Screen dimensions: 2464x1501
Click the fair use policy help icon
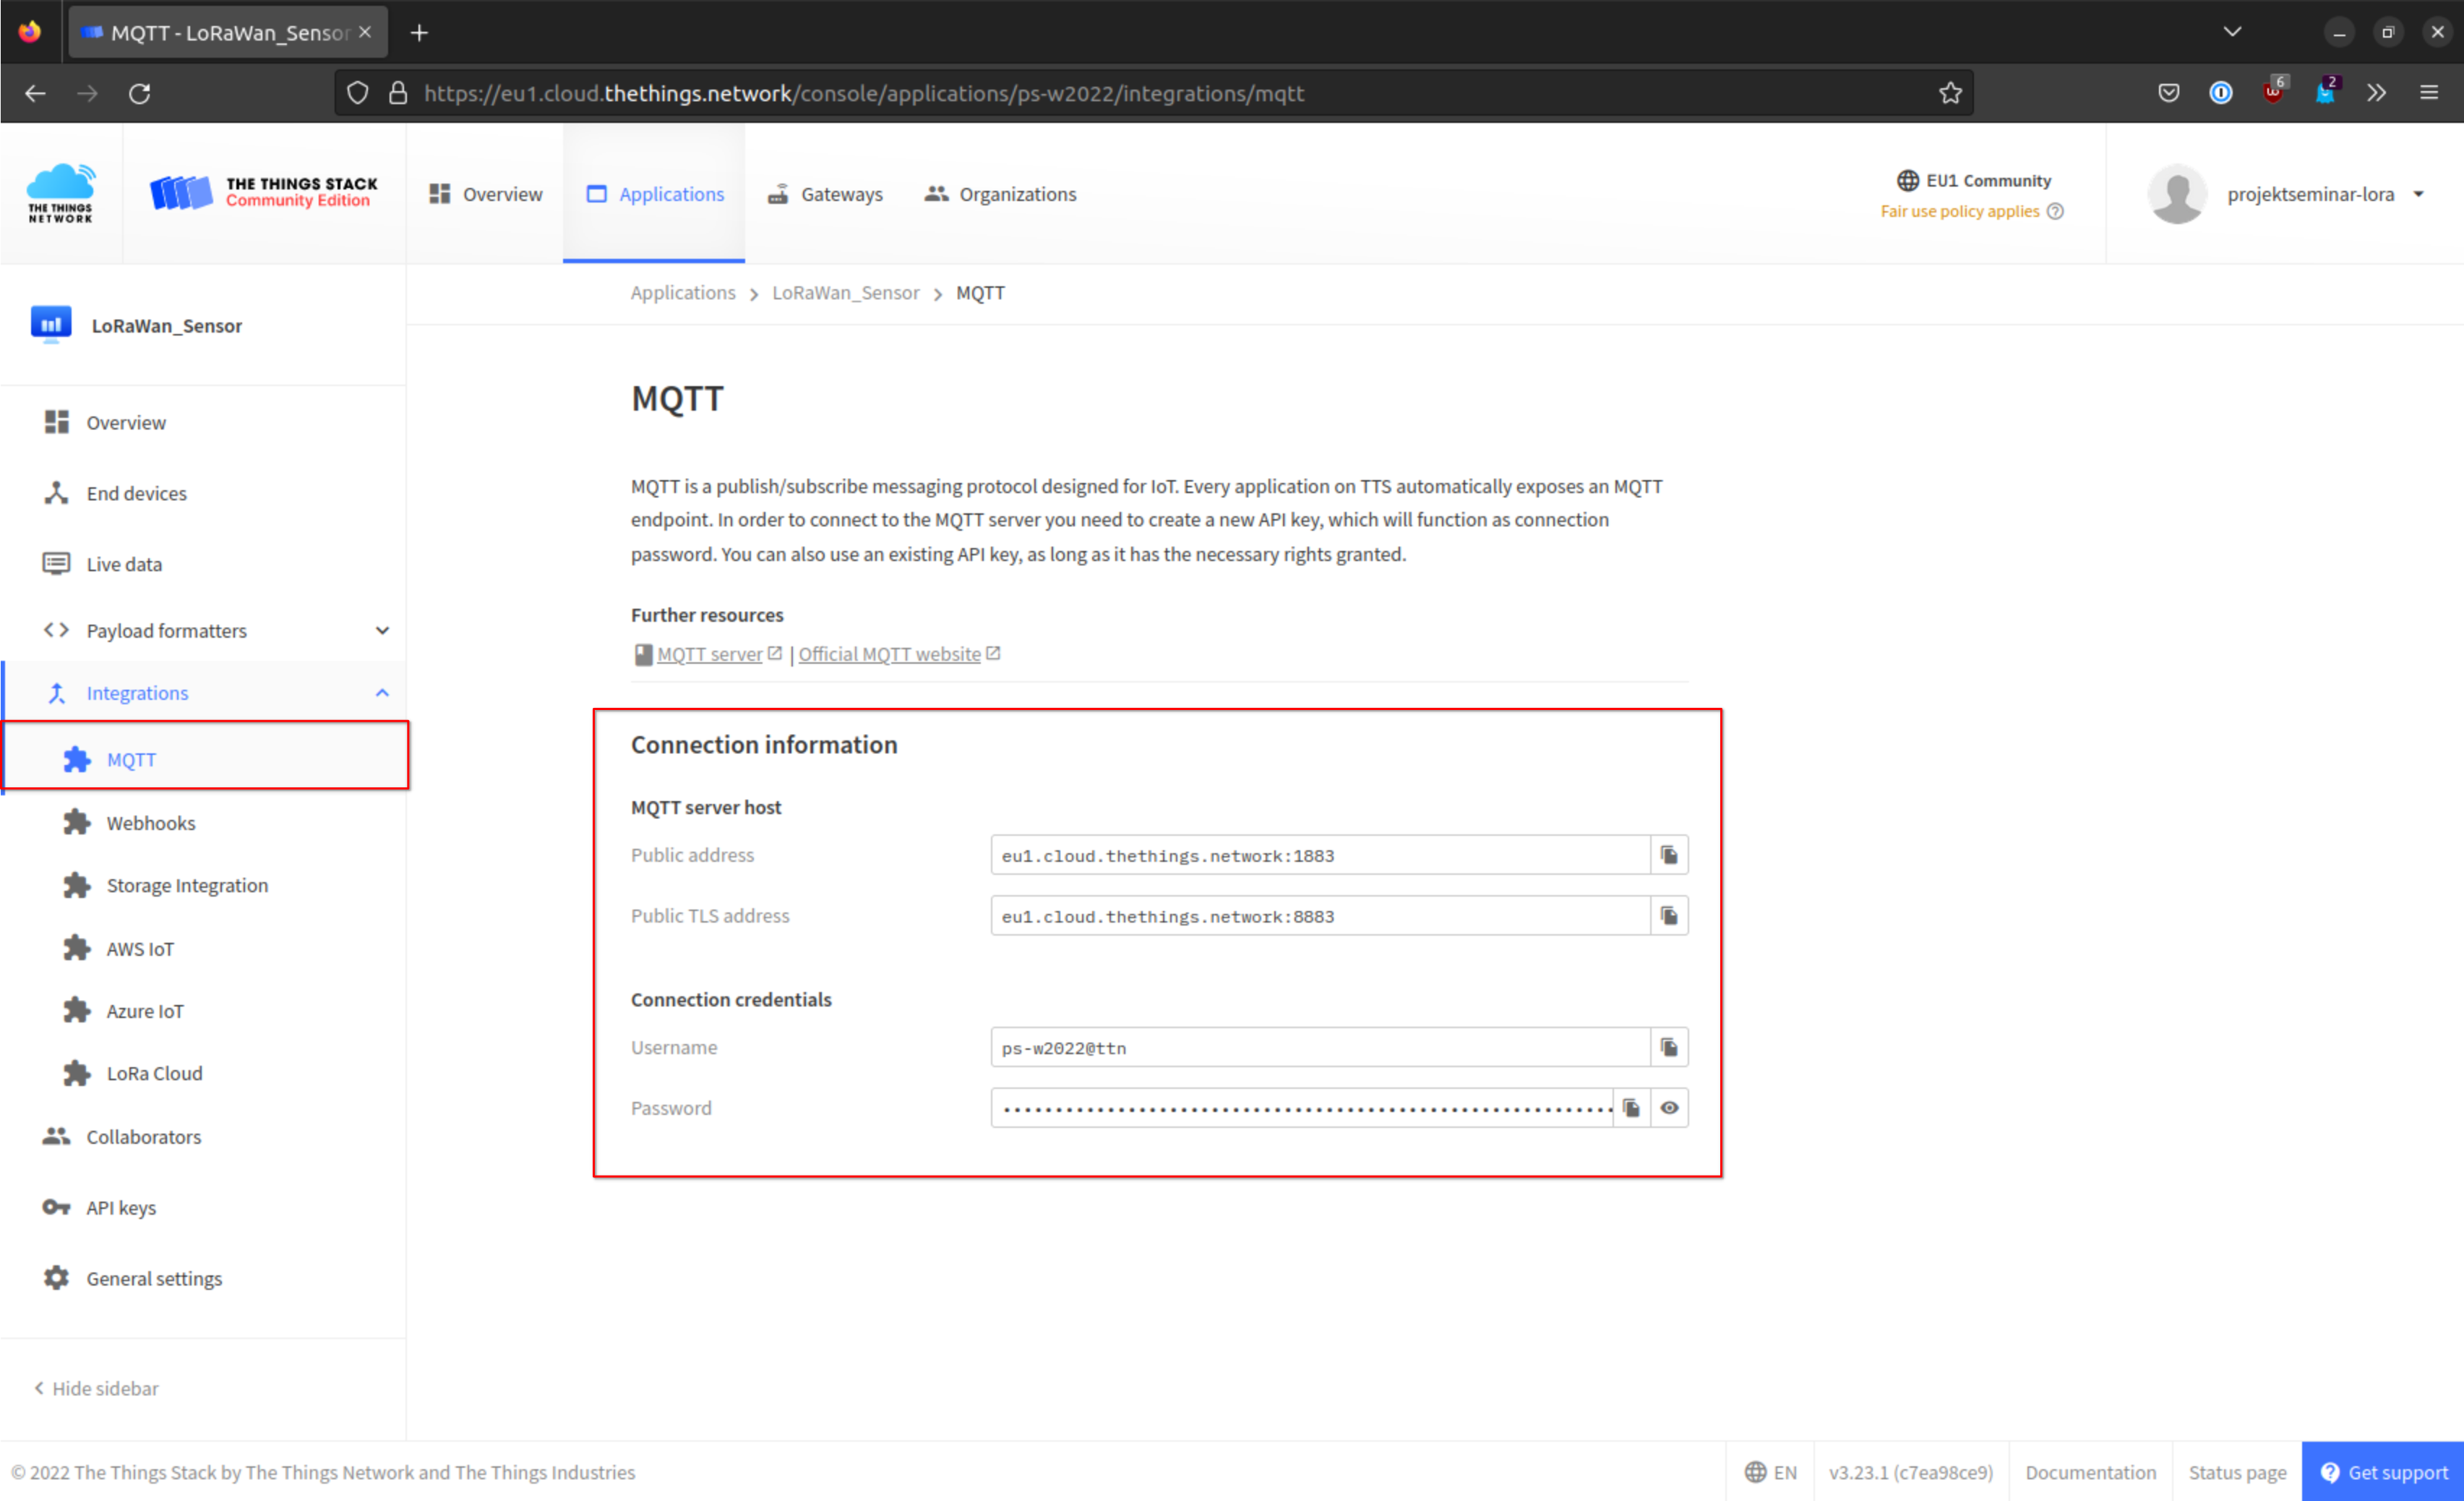click(x=2055, y=211)
